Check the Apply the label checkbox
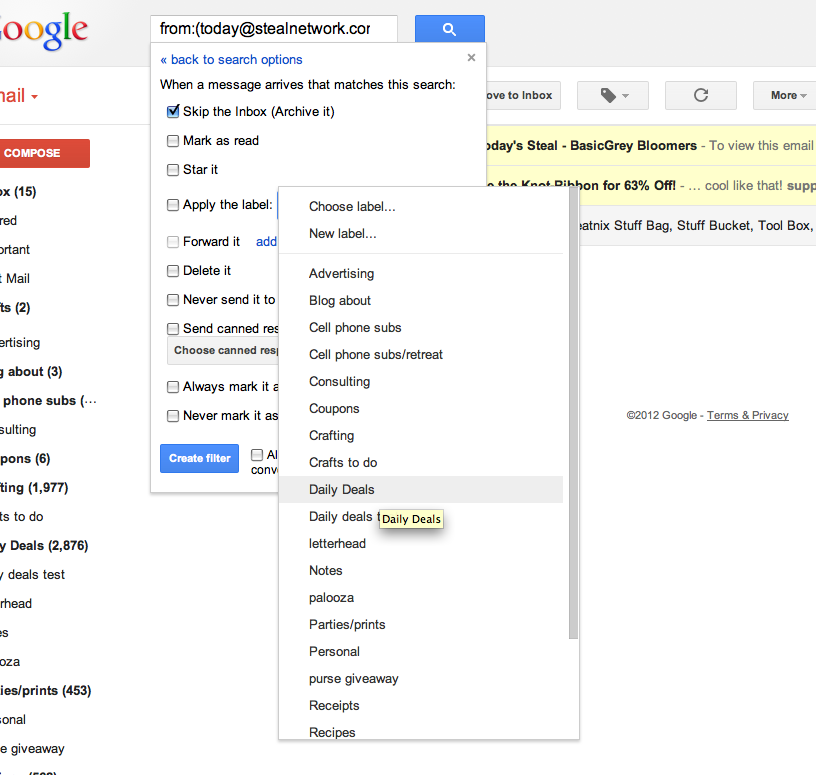The image size is (816, 775). [173, 205]
